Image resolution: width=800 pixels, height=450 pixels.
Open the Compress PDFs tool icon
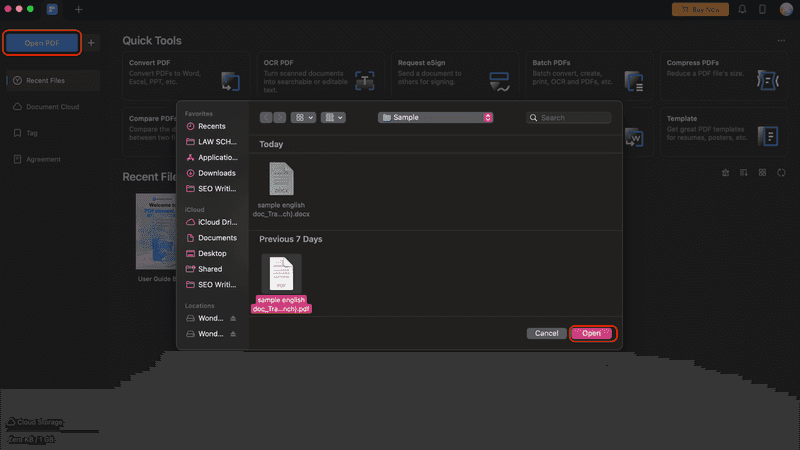768,81
